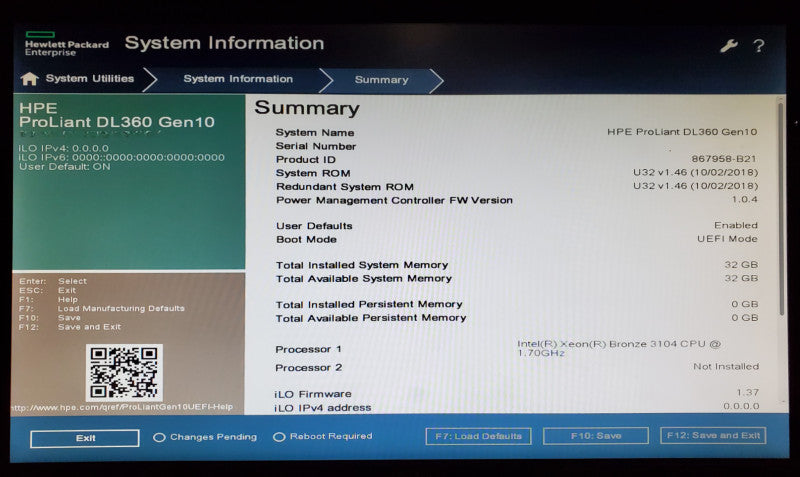Click Total Available Persistent Memory value 0 GB
Image resolution: width=800 pixels, height=477 pixels.
click(x=745, y=317)
